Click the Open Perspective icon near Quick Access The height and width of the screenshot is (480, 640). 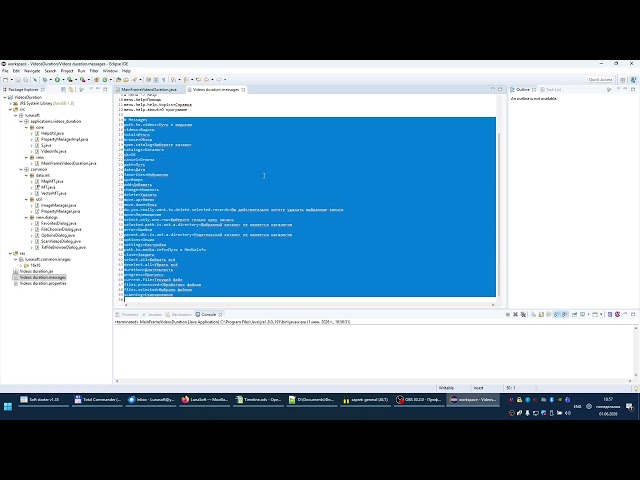623,80
